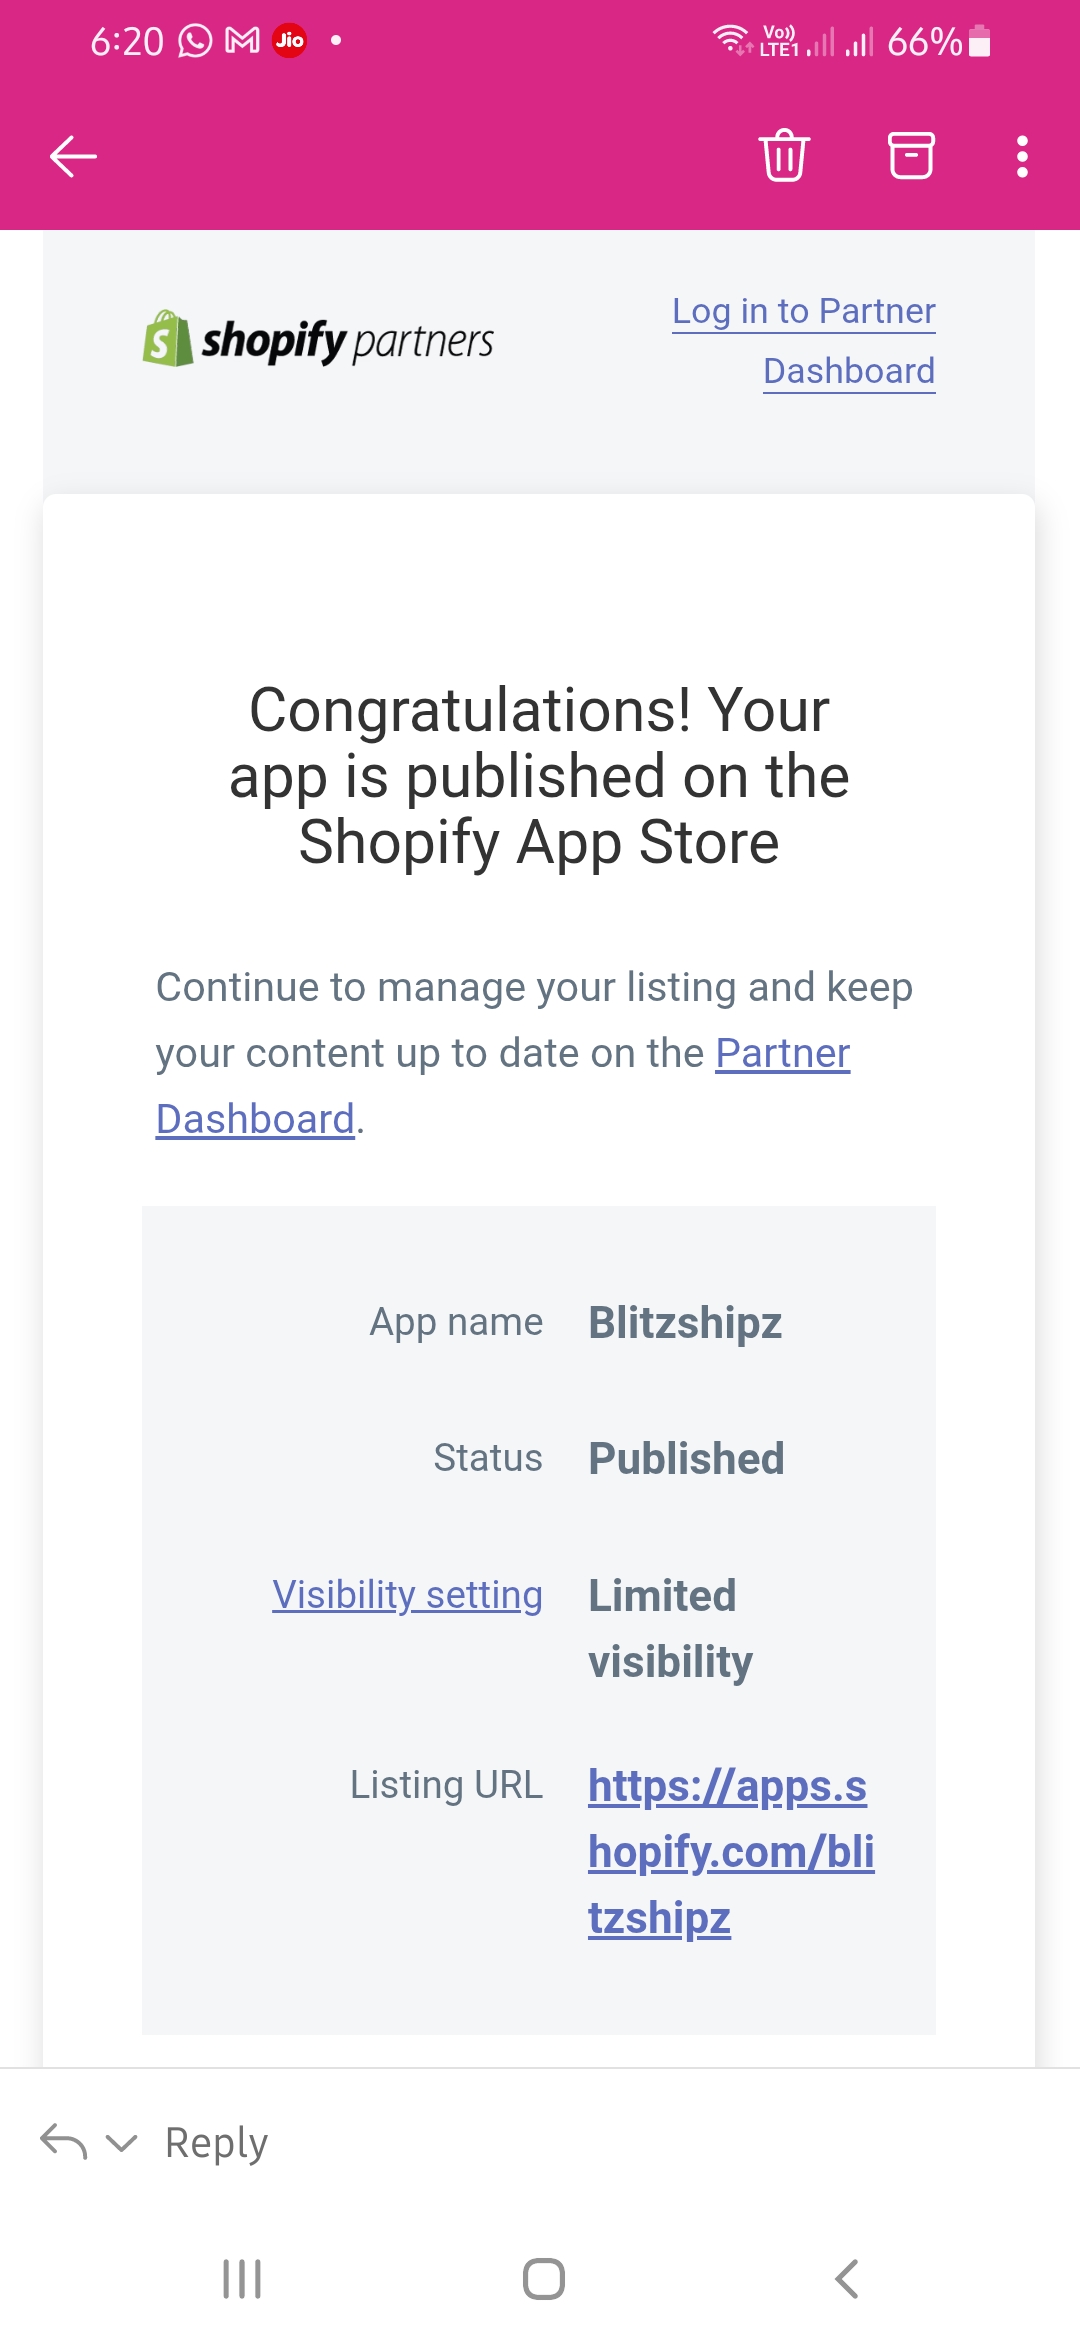The width and height of the screenshot is (1080, 2340).
Task: Tap the battery indicator in status bar
Action: point(979,42)
